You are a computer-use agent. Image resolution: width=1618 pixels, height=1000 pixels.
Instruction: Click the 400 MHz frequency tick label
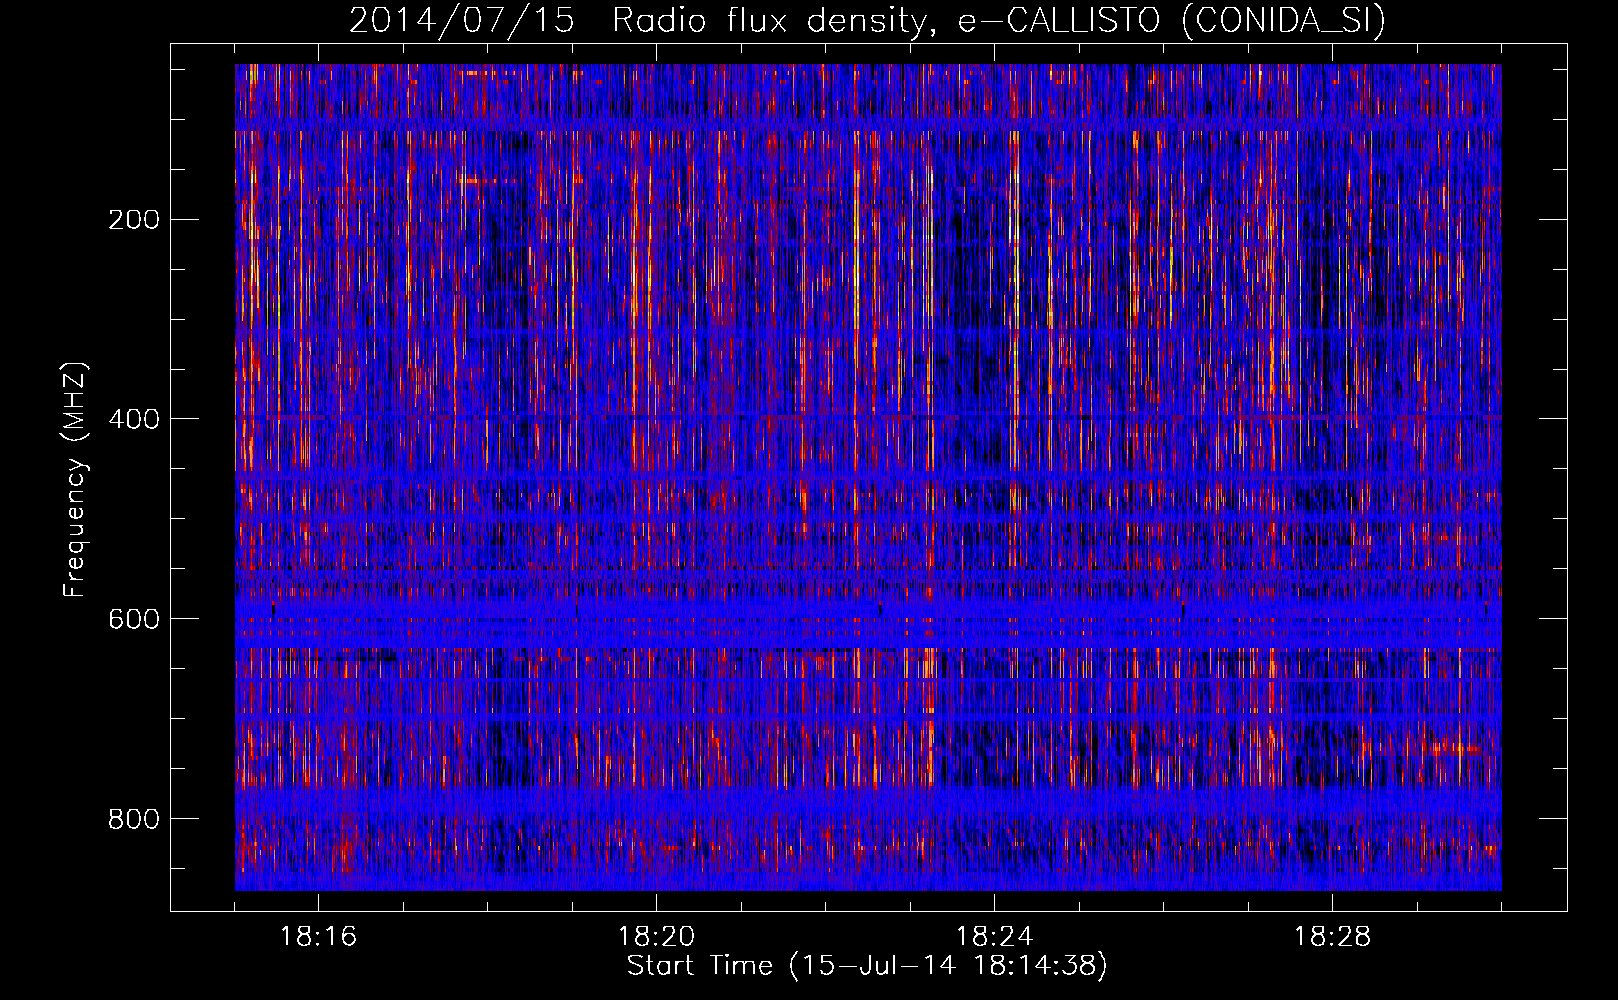(134, 419)
